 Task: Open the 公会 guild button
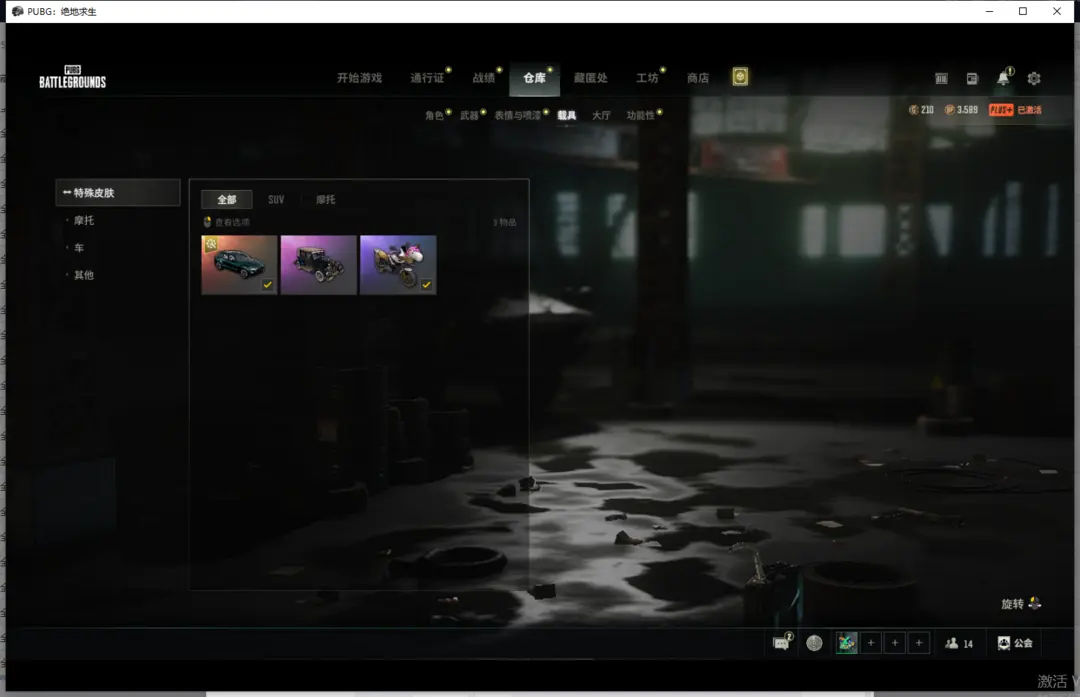click(1015, 643)
